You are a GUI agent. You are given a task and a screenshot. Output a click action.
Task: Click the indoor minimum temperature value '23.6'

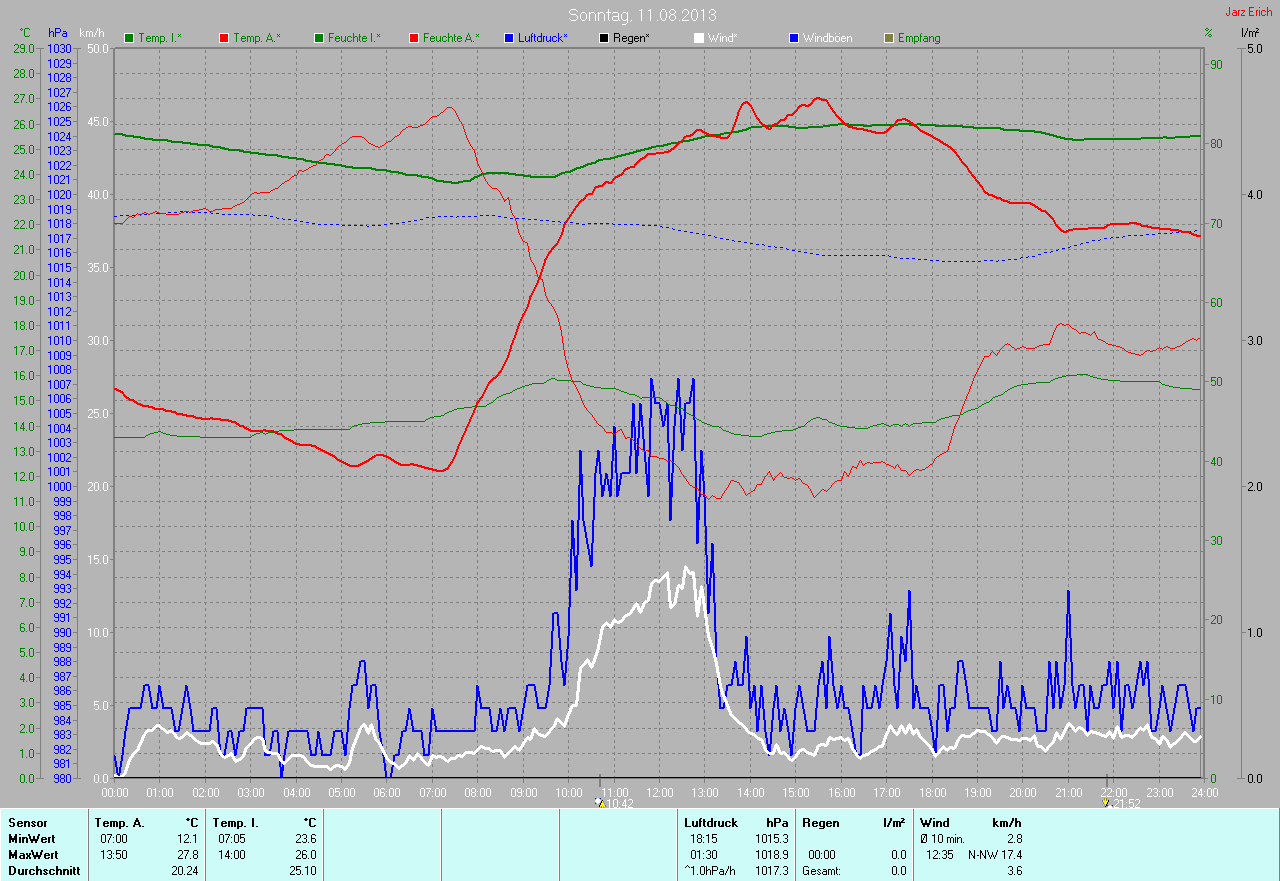pos(305,839)
